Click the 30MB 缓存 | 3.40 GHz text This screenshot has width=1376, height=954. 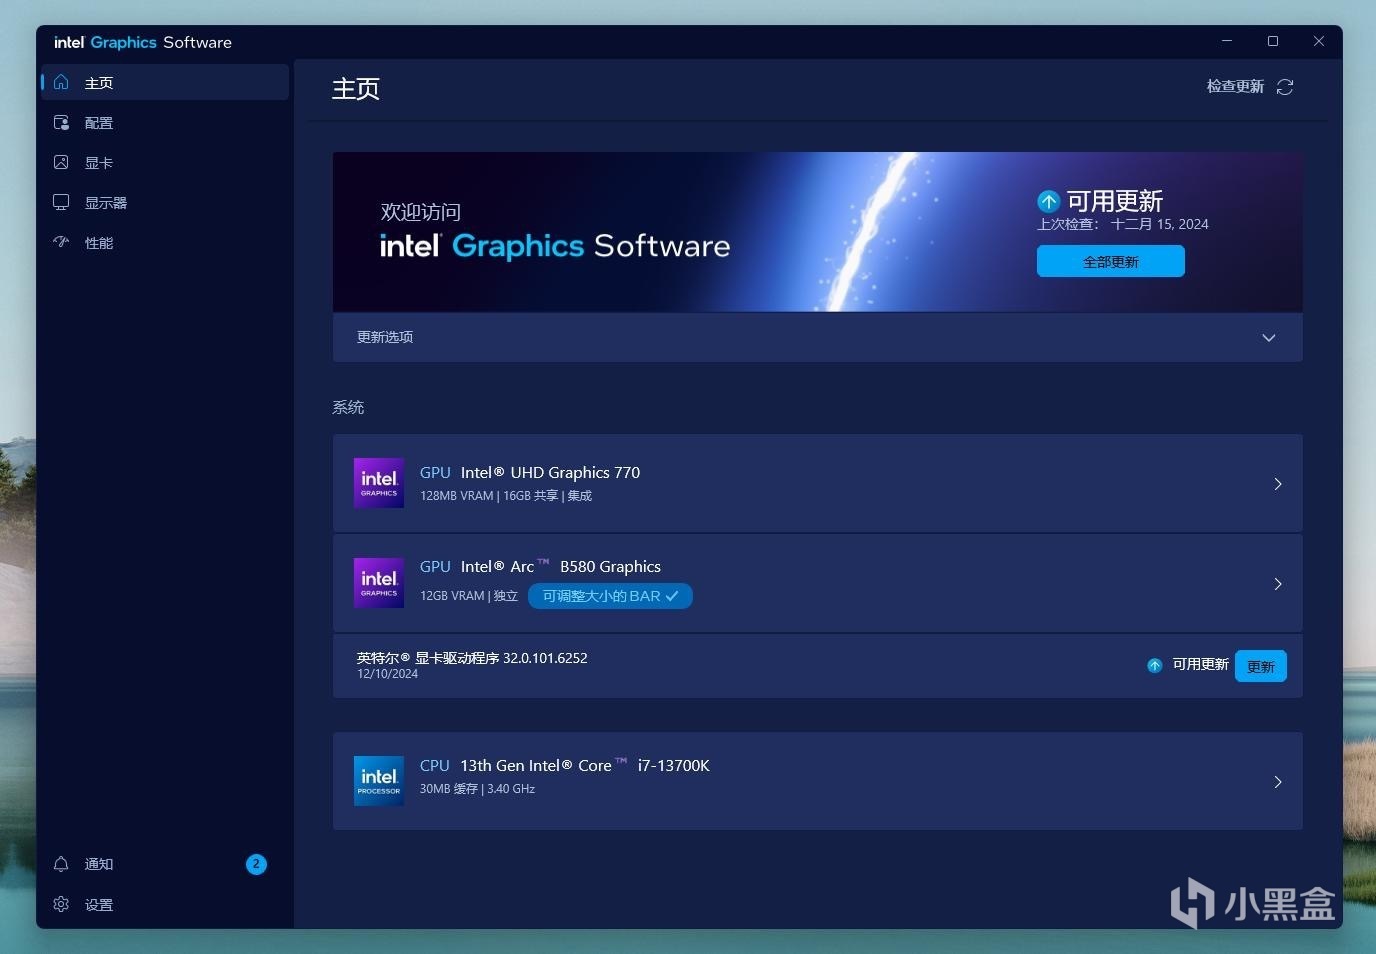tap(477, 789)
